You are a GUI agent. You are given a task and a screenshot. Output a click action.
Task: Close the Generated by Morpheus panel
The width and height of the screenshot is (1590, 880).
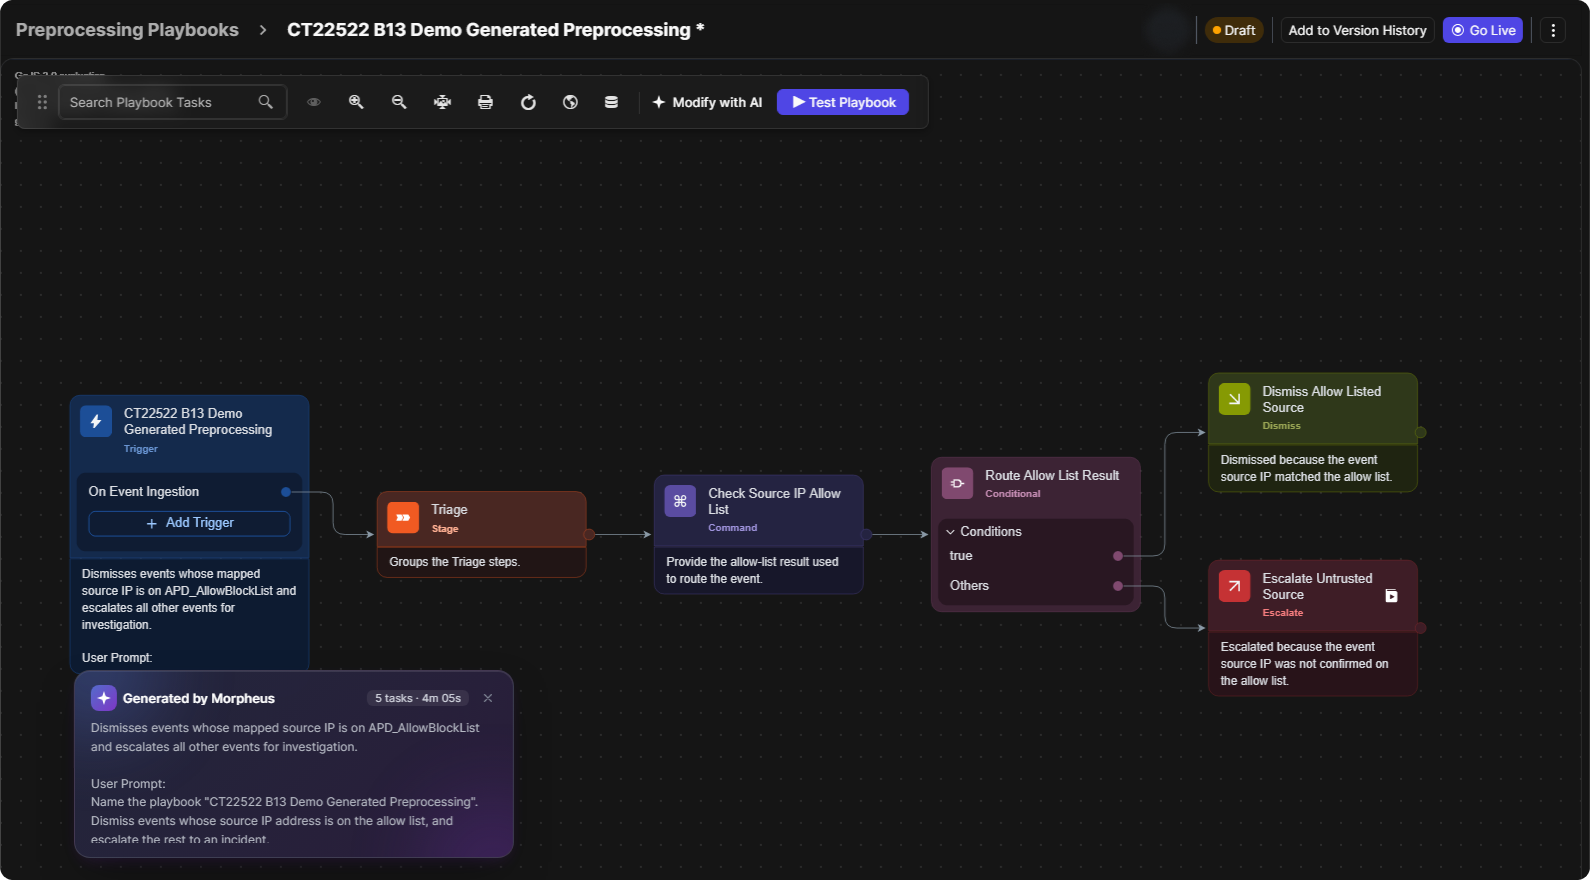click(x=488, y=698)
